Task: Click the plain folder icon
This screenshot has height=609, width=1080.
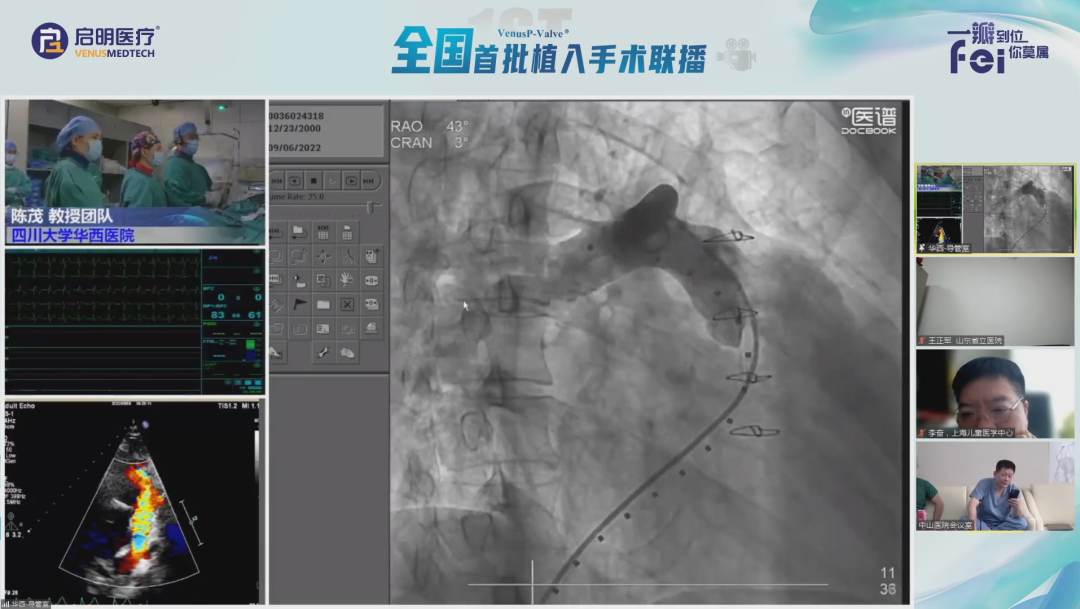Action: click(x=323, y=304)
